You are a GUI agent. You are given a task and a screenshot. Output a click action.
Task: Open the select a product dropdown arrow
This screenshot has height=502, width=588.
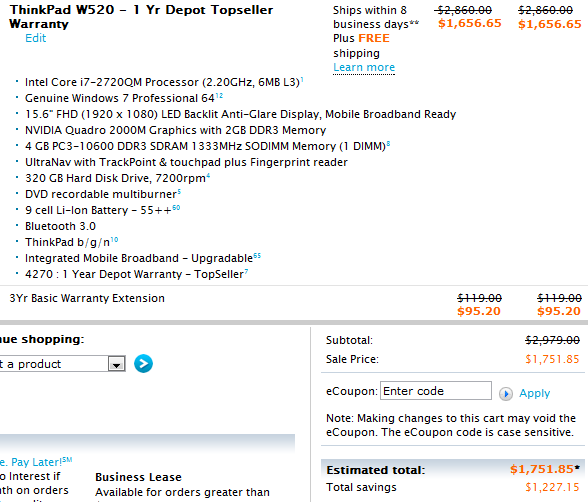[117, 364]
